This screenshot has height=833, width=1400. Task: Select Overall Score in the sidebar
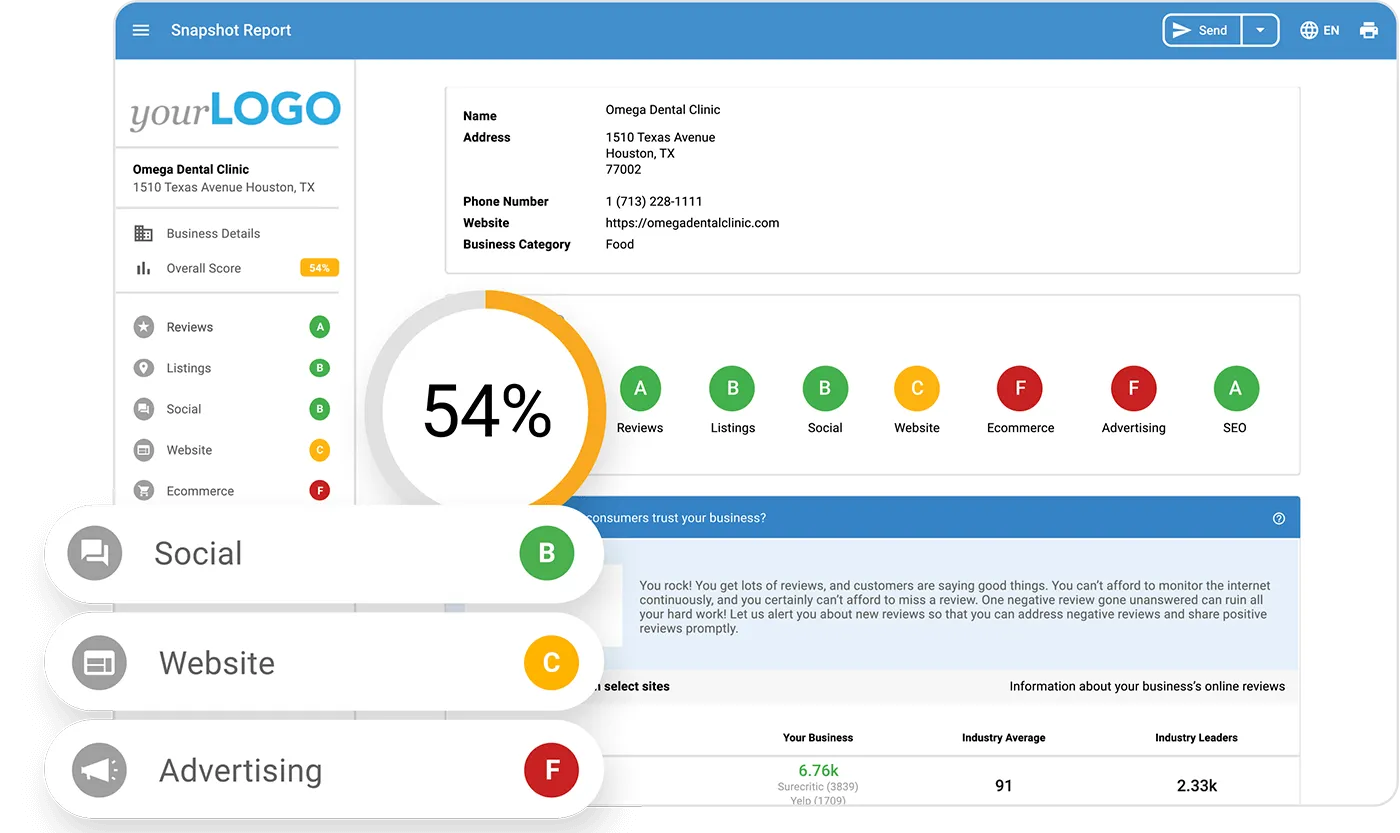tap(207, 268)
